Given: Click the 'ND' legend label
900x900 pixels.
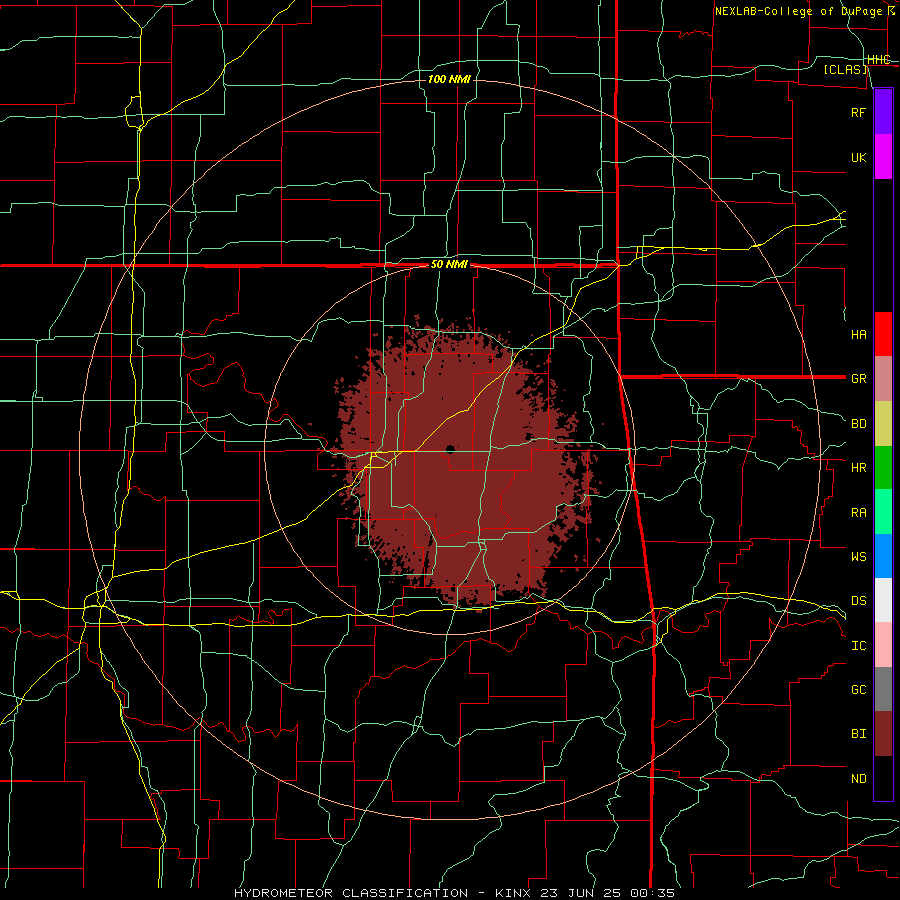Looking at the screenshot, I should [x=858, y=779].
